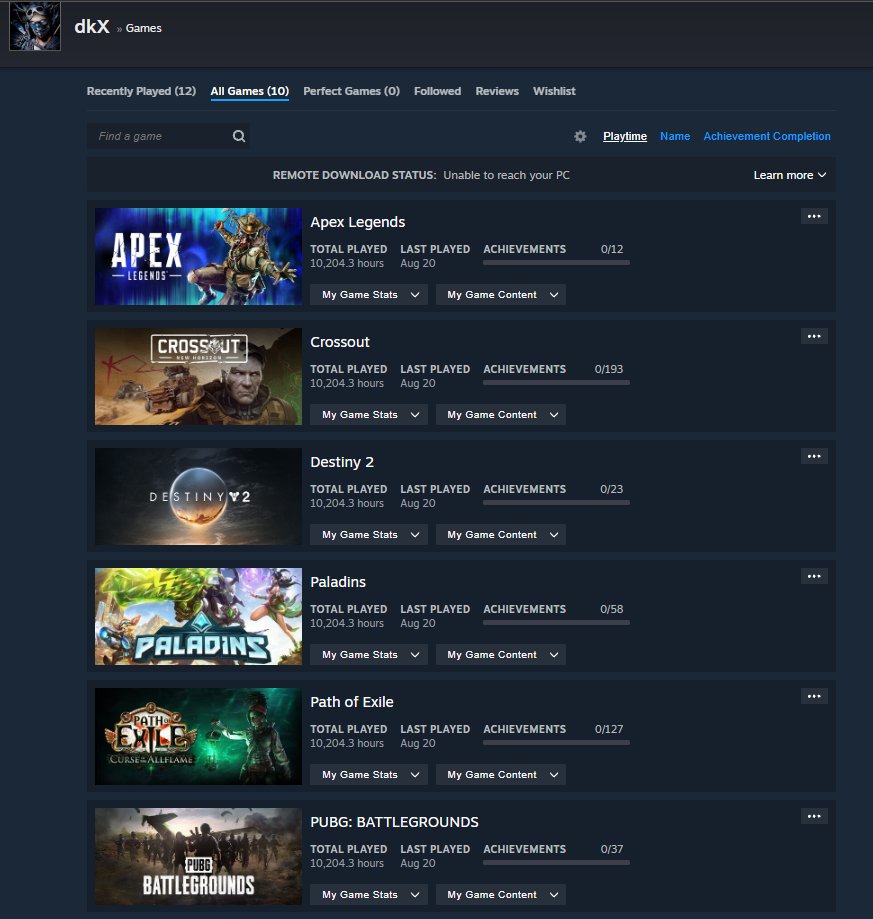Open the Perfect Games tab
The image size is (873, 919).
[x=352, y=91]
